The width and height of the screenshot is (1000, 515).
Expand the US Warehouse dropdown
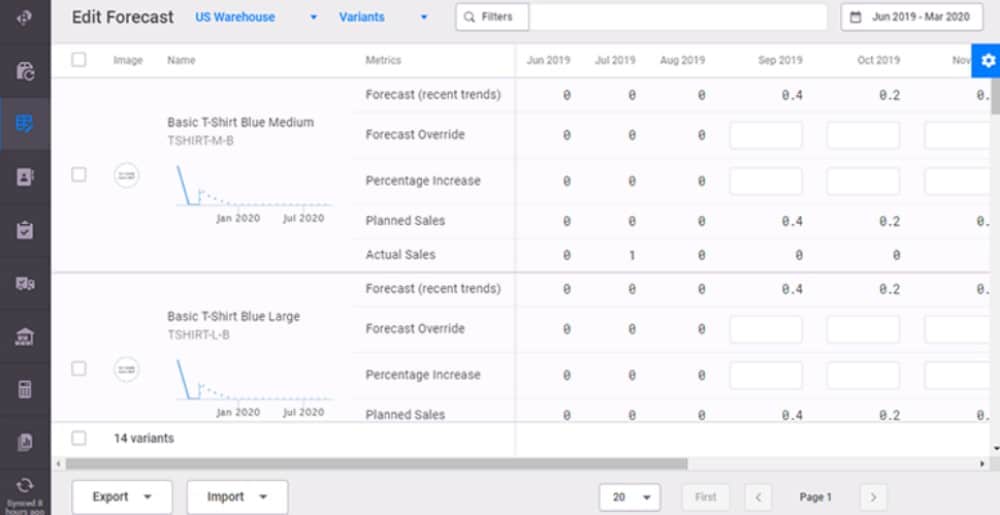(x=256, y=17)
